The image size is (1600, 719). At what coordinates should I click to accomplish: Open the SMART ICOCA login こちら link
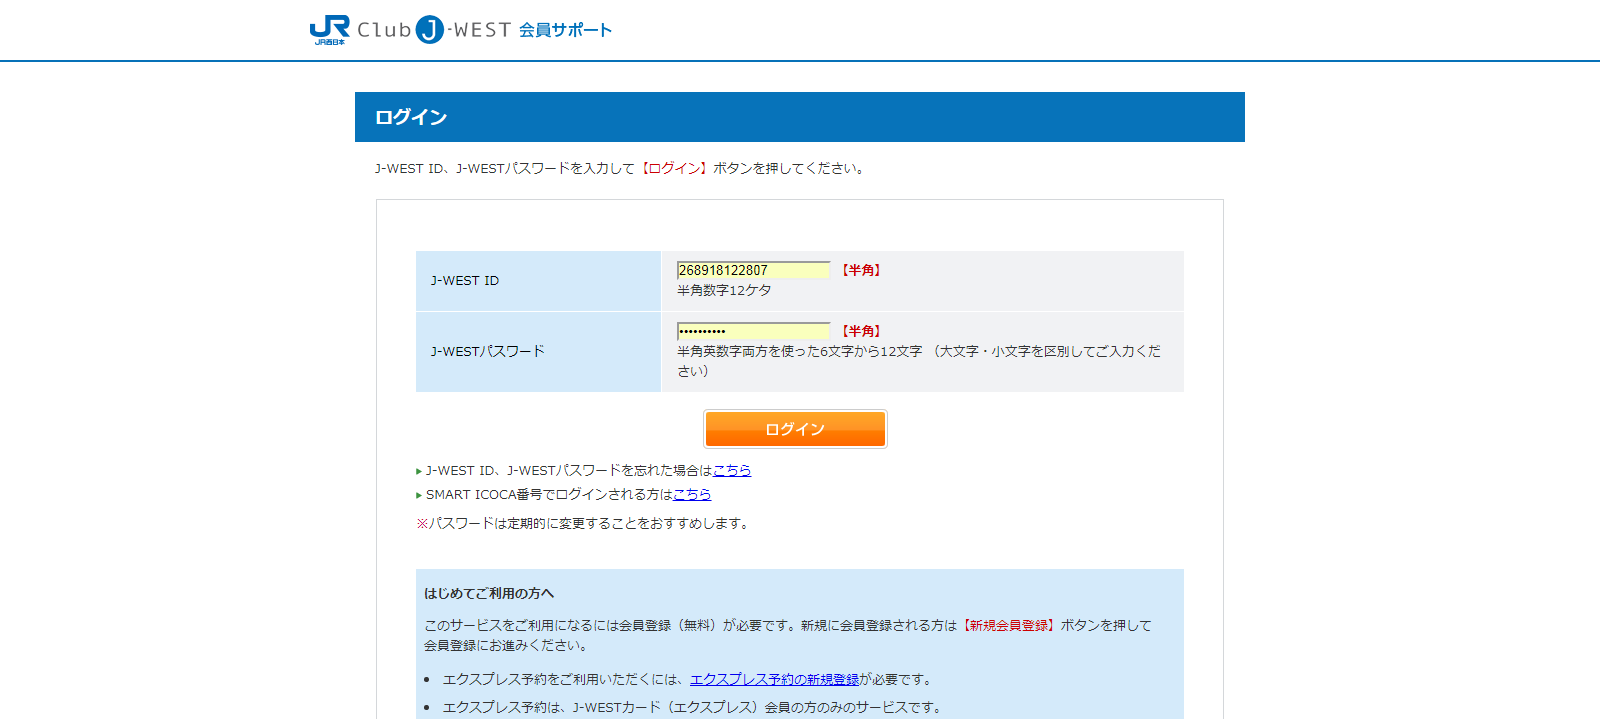pos(692,494)
